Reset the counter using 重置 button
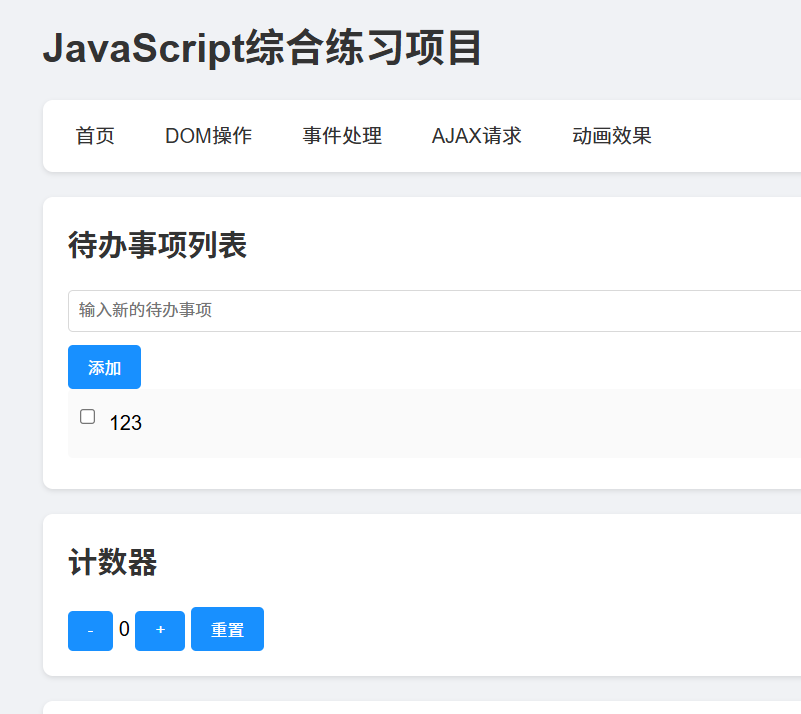This screenshot has height=714, width=801. pos(227,630)
